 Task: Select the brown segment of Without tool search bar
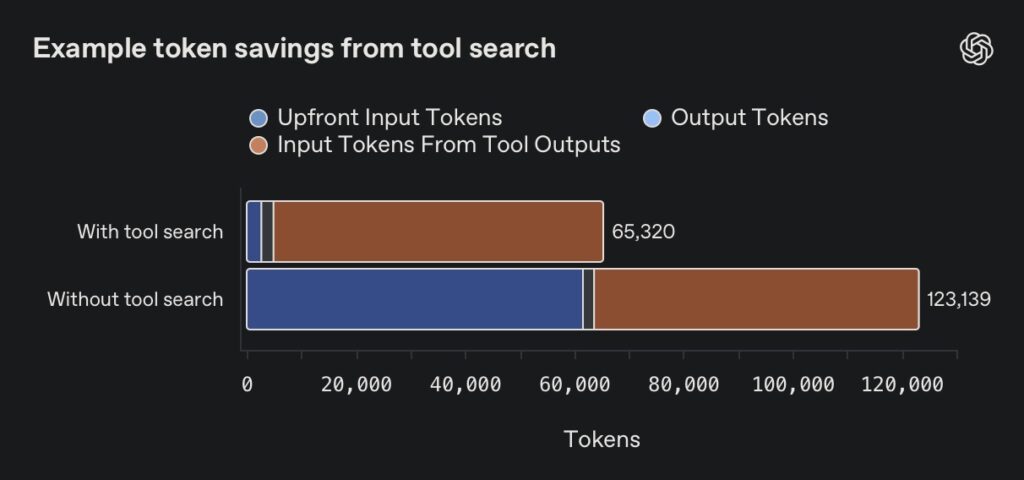coord(756,299)
